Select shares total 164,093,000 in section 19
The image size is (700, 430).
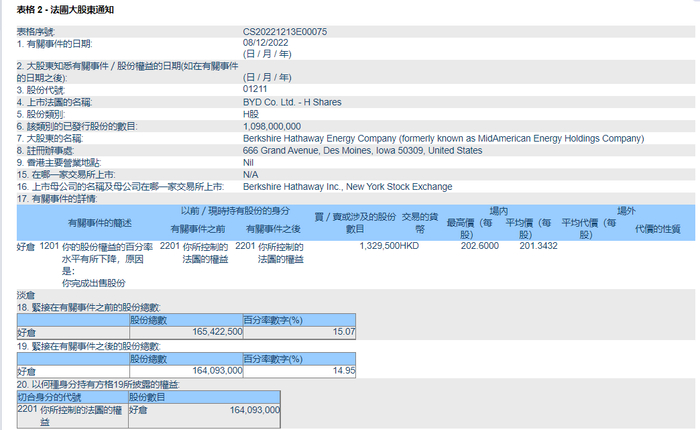pos(217,371)
